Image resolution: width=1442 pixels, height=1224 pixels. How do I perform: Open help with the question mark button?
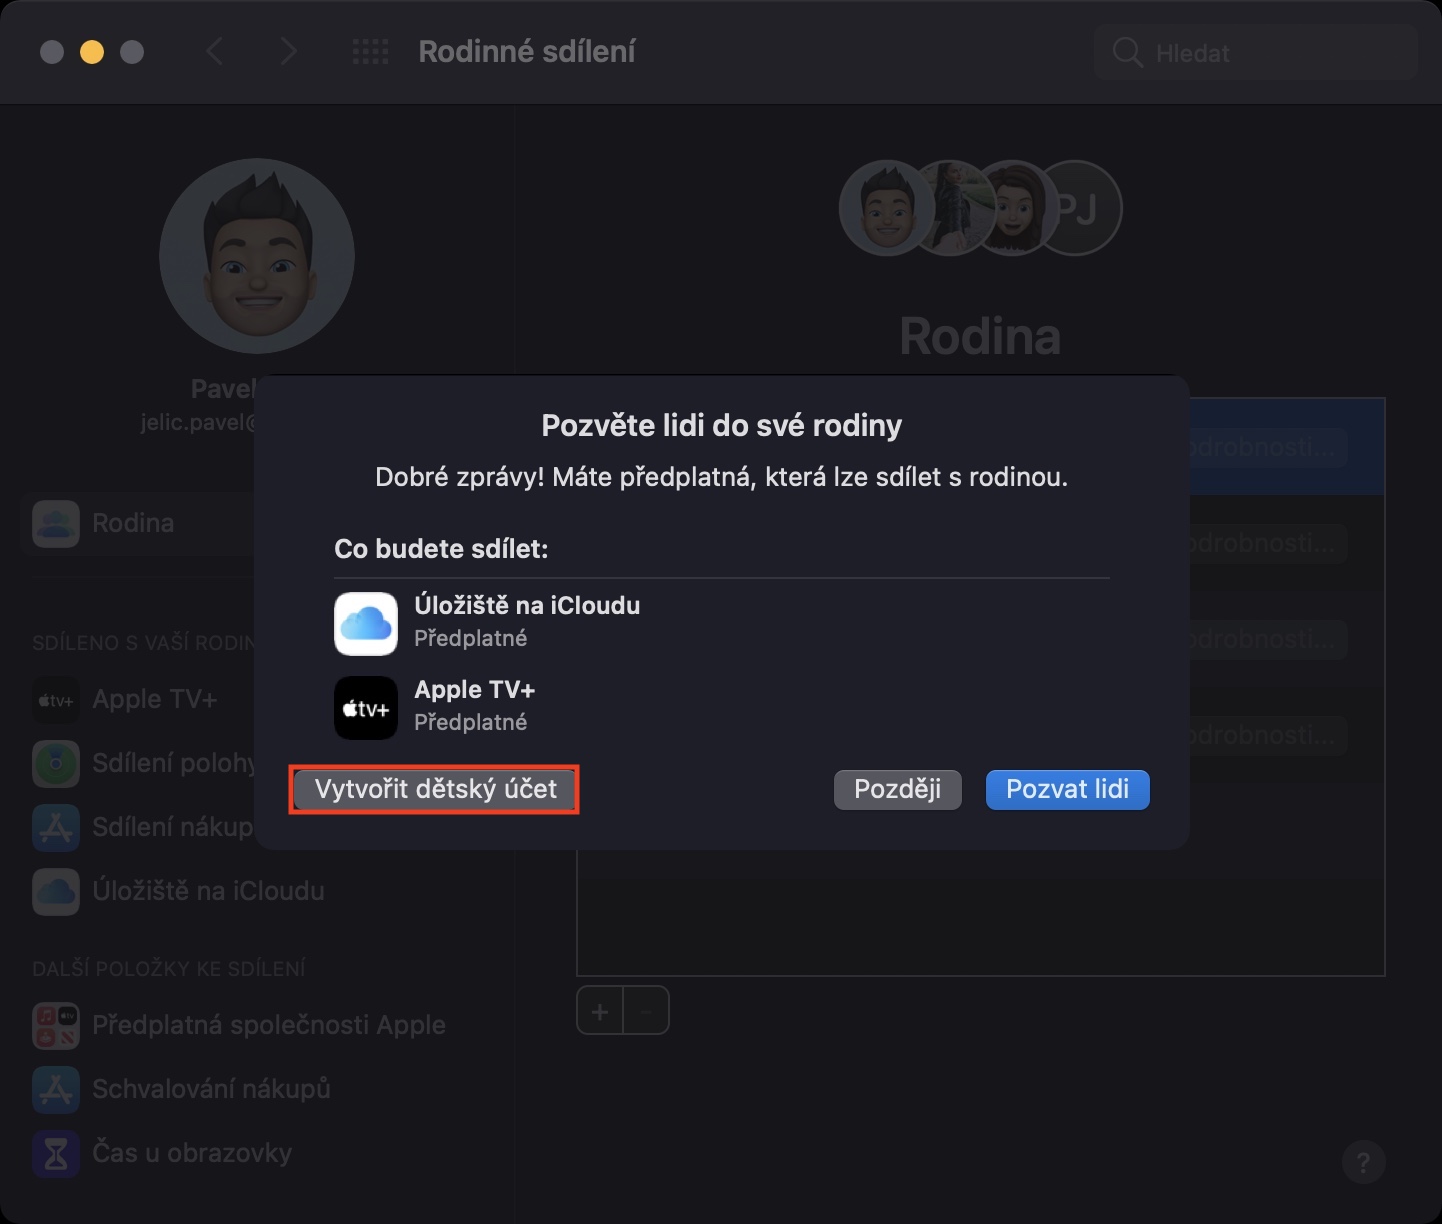coord(1363,1162)
